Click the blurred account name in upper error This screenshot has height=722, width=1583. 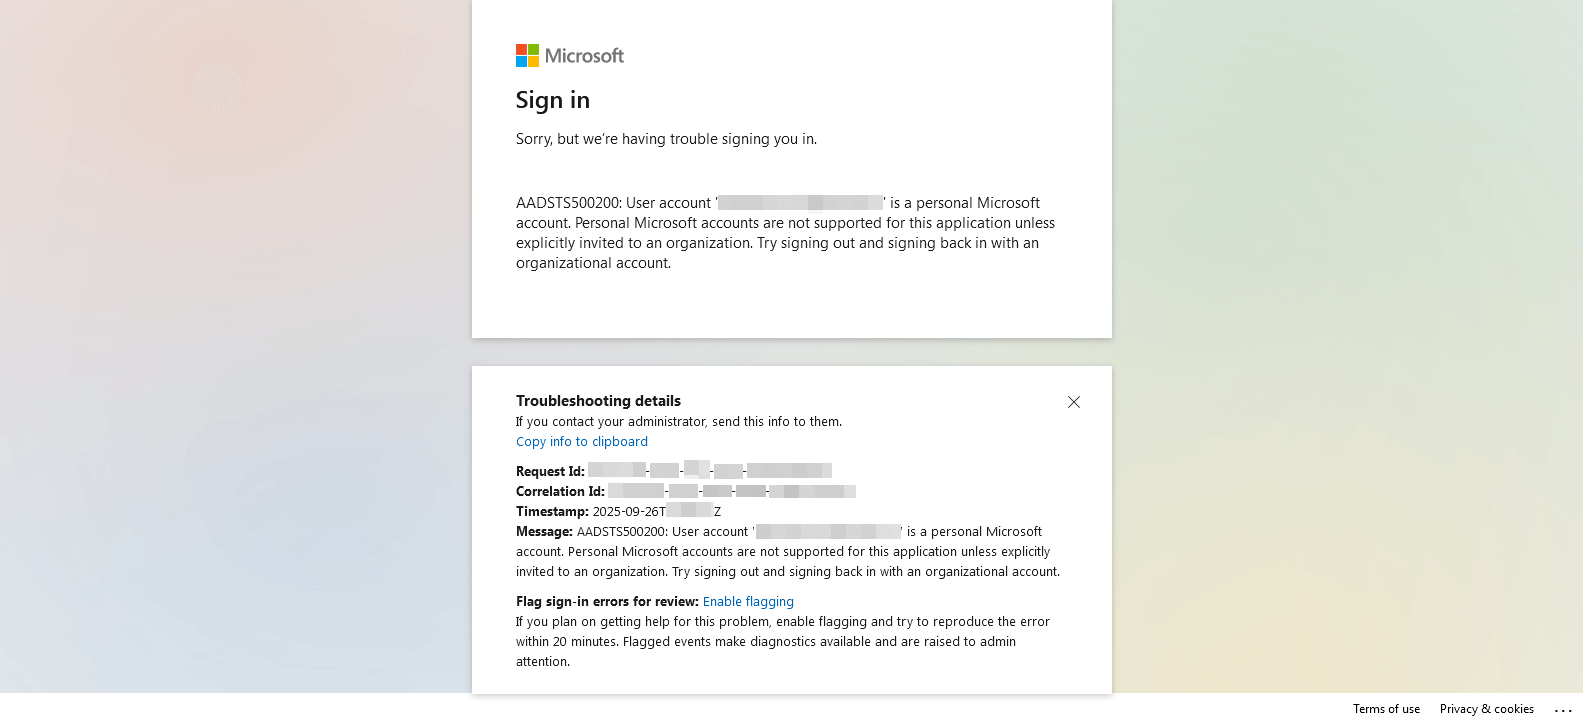pos(800,203)
